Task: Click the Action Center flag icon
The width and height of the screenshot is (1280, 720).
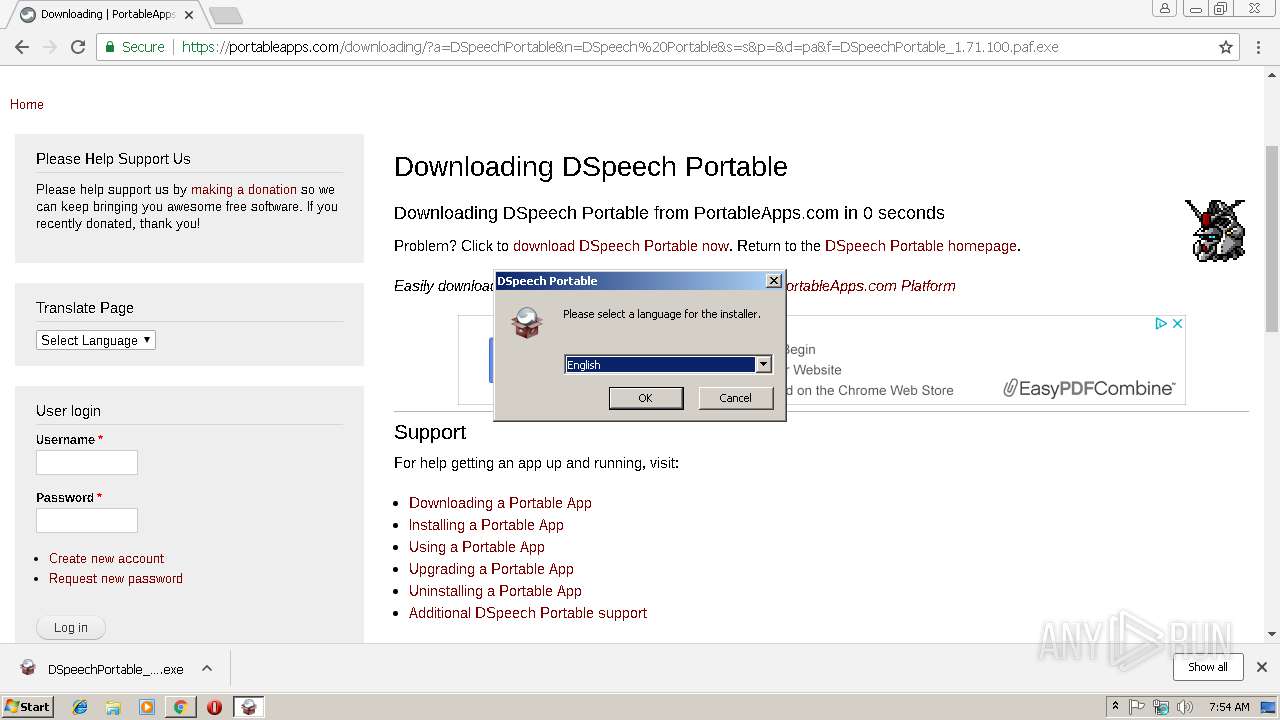Action: point(1137,707)
